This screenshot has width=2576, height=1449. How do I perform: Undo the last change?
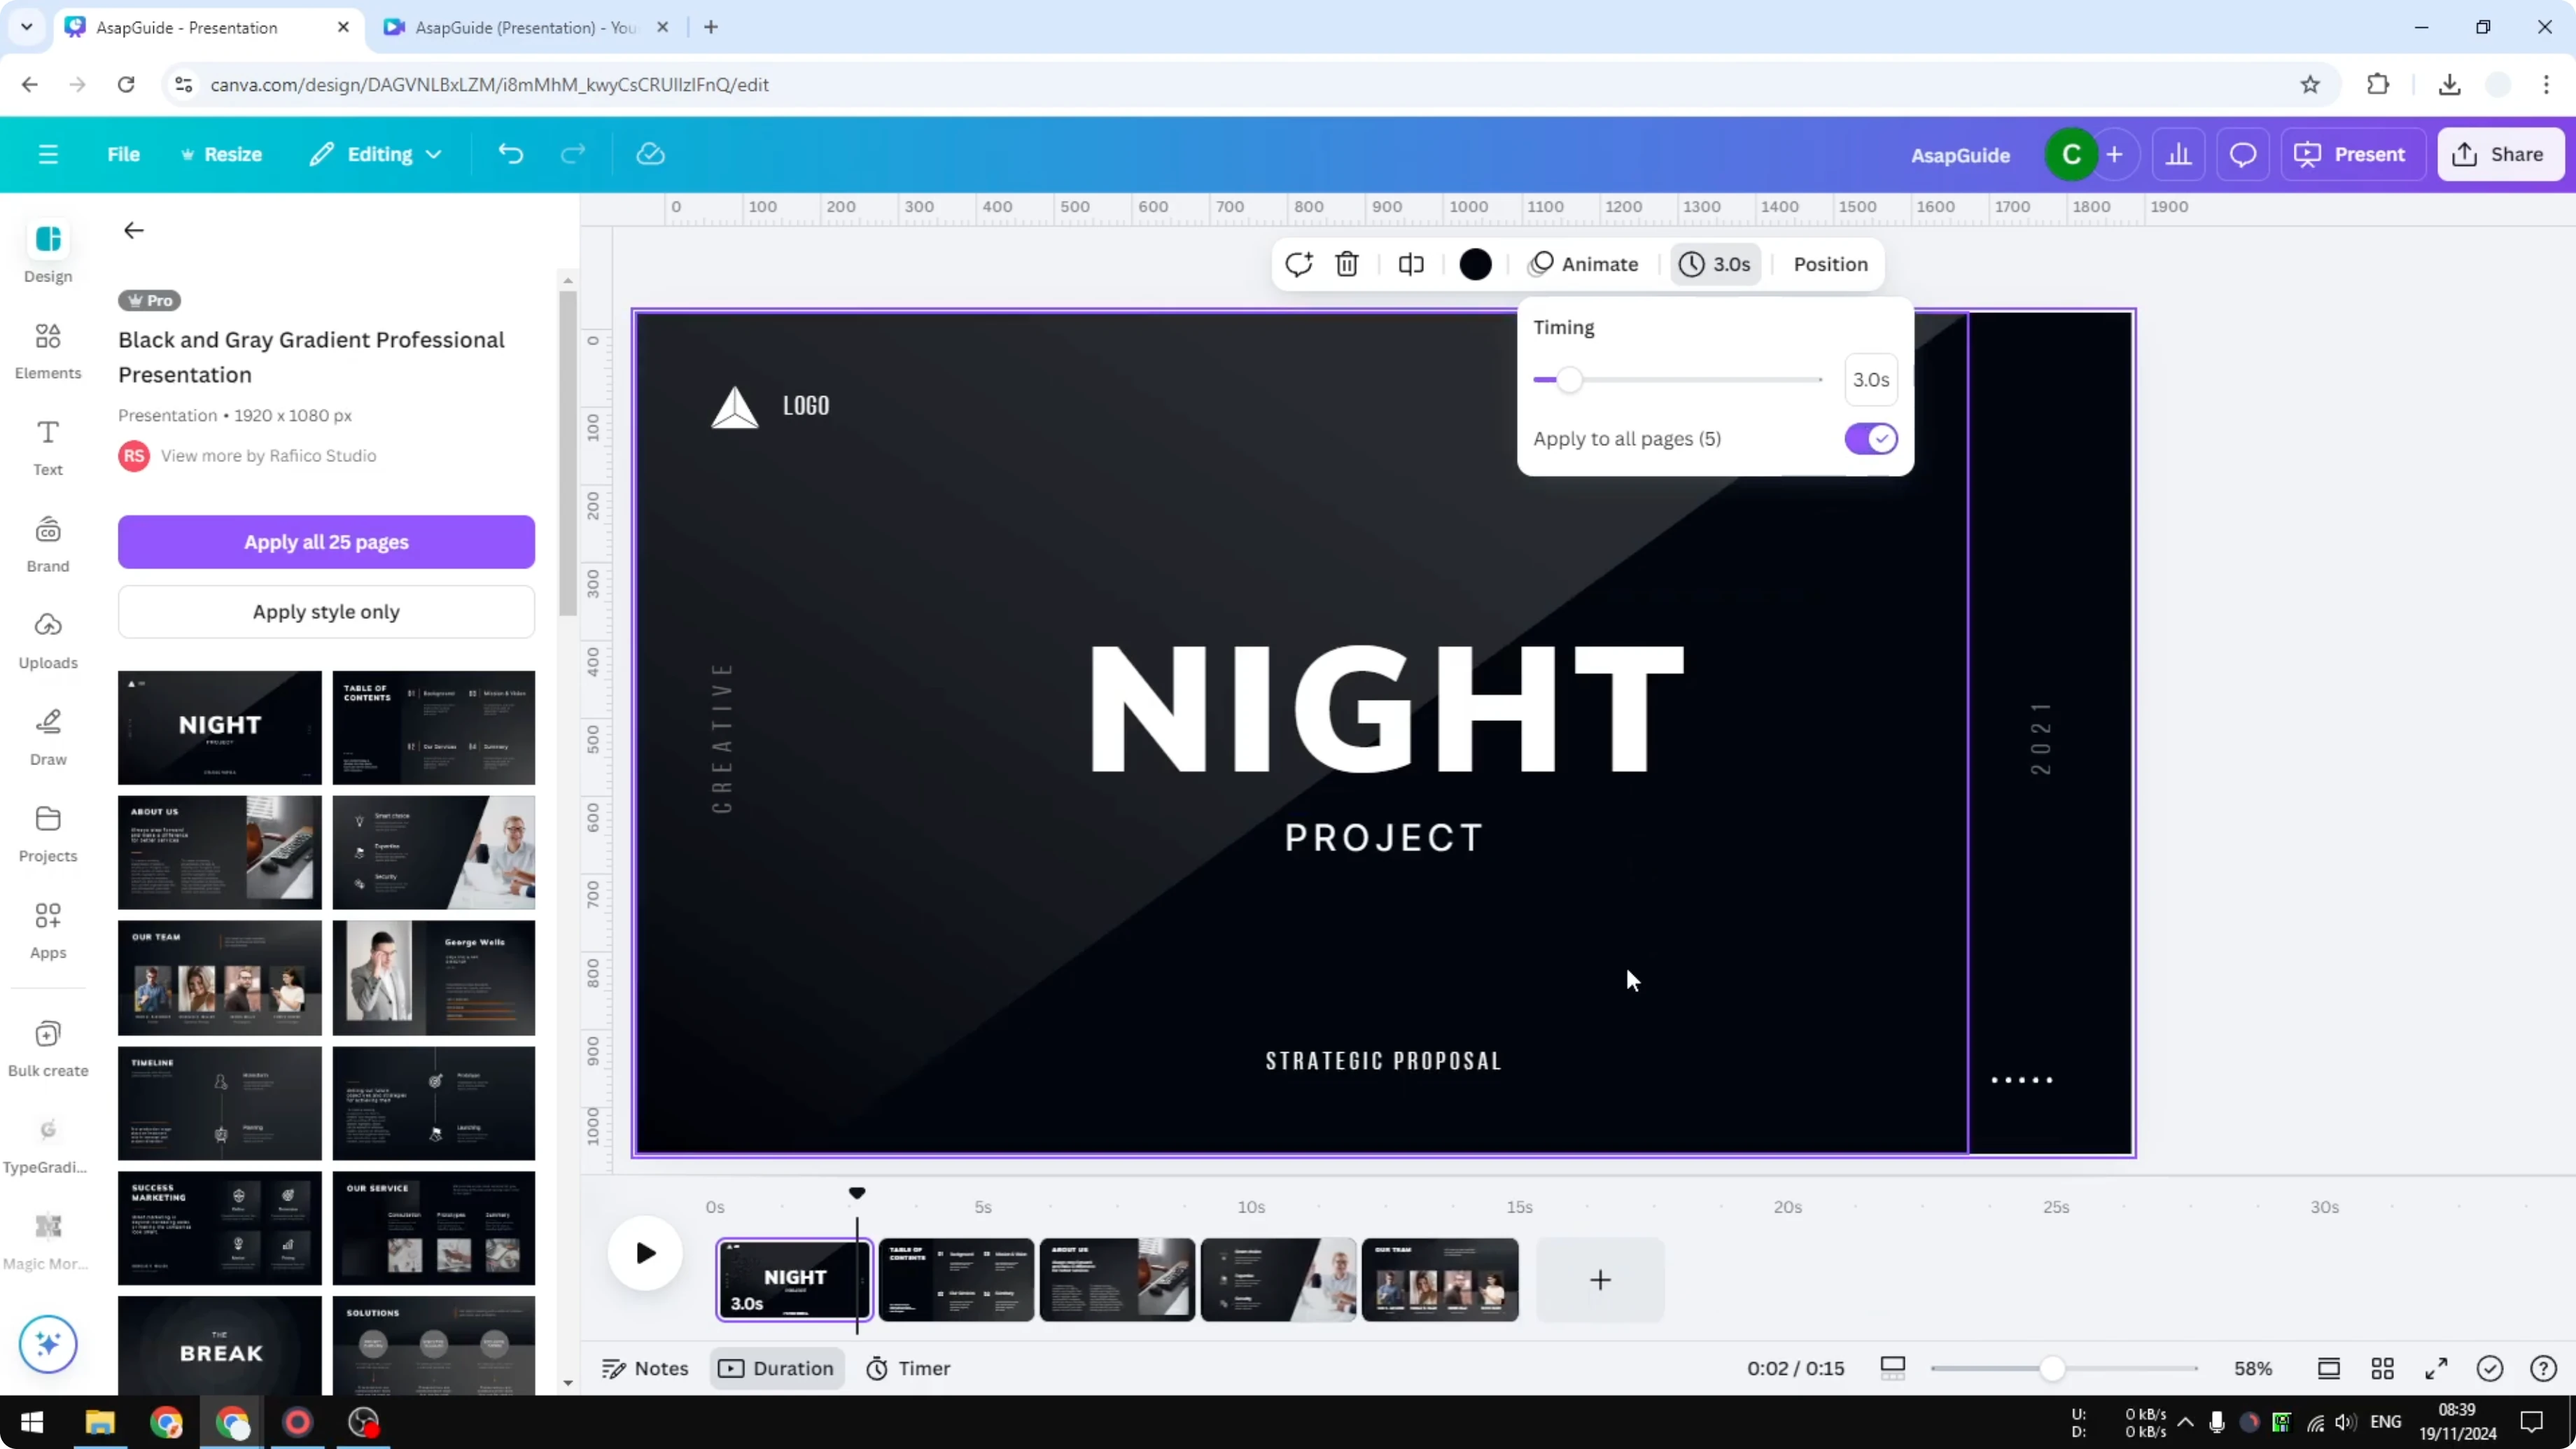click(511, 153)
